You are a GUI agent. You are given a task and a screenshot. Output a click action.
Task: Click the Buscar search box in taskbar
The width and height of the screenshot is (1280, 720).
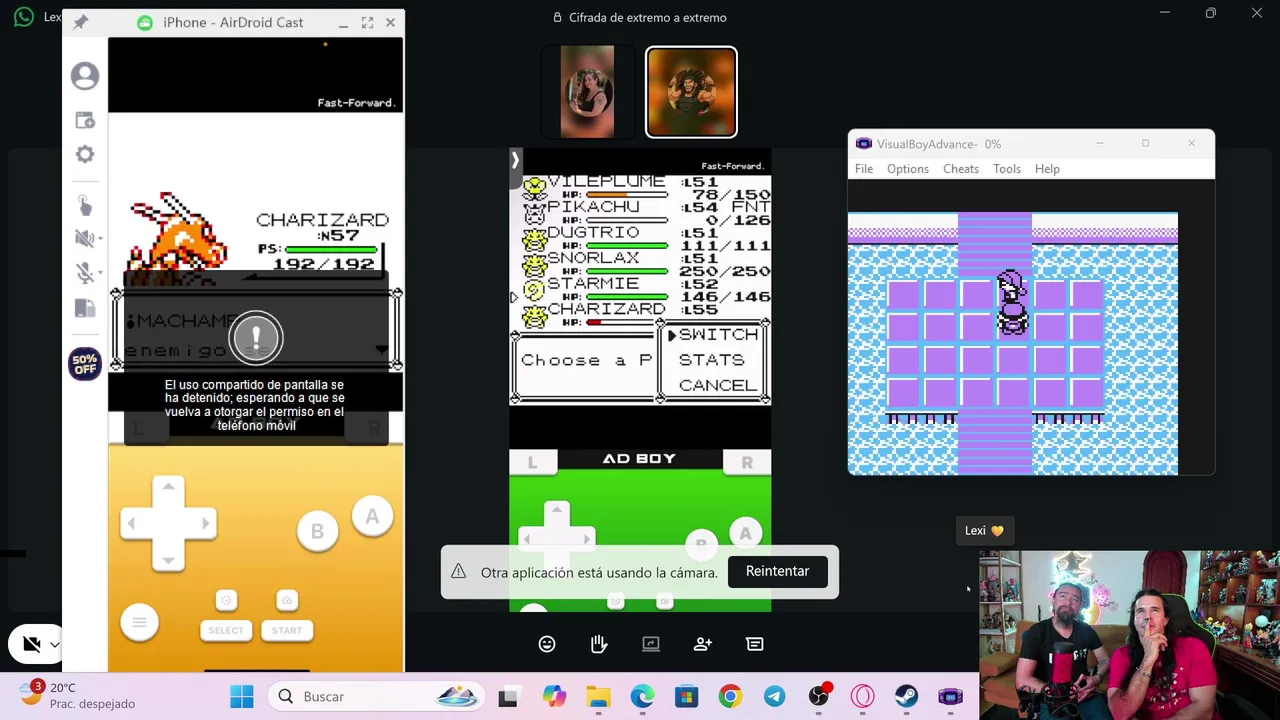(377, 696)
